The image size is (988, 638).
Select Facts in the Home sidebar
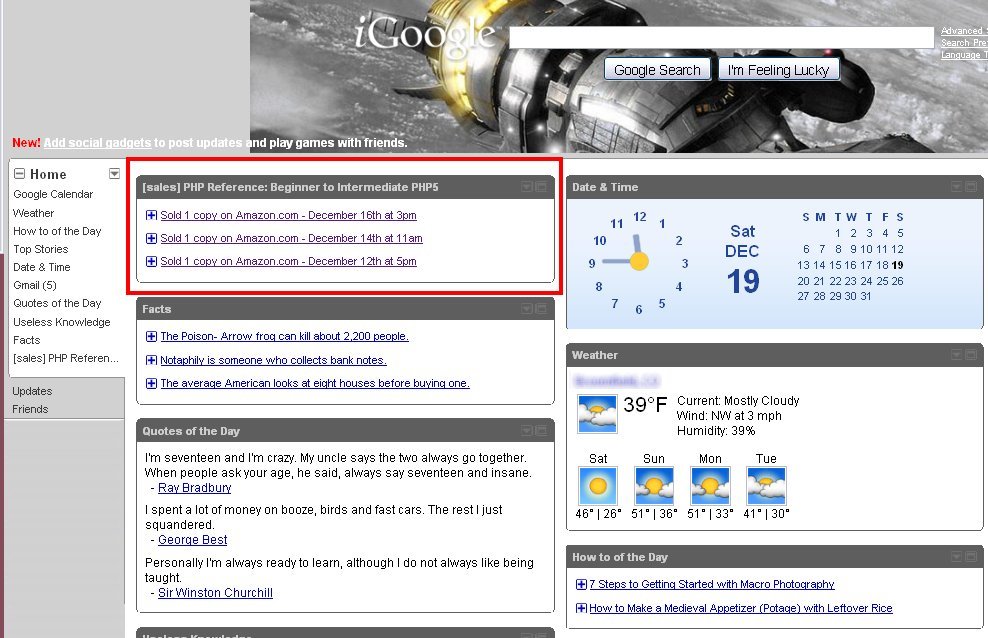pos(26,340)
